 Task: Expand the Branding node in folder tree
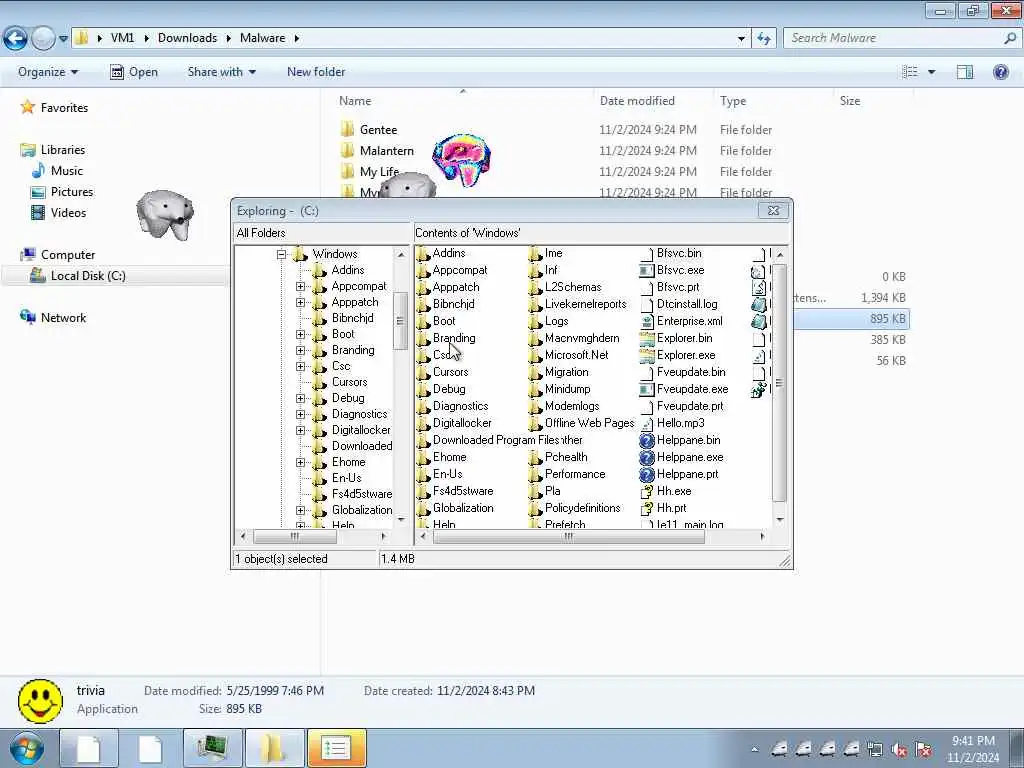tap(300, 351)
